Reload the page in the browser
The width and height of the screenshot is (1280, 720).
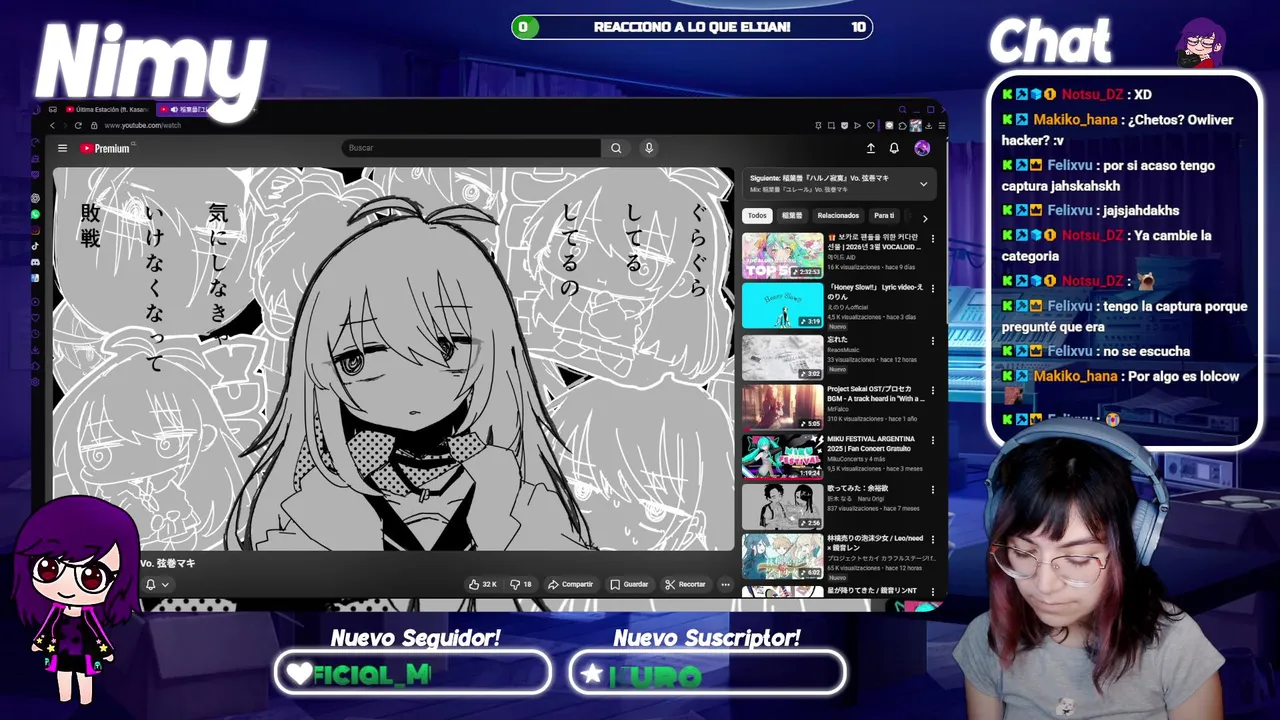[x=78, y=125]
